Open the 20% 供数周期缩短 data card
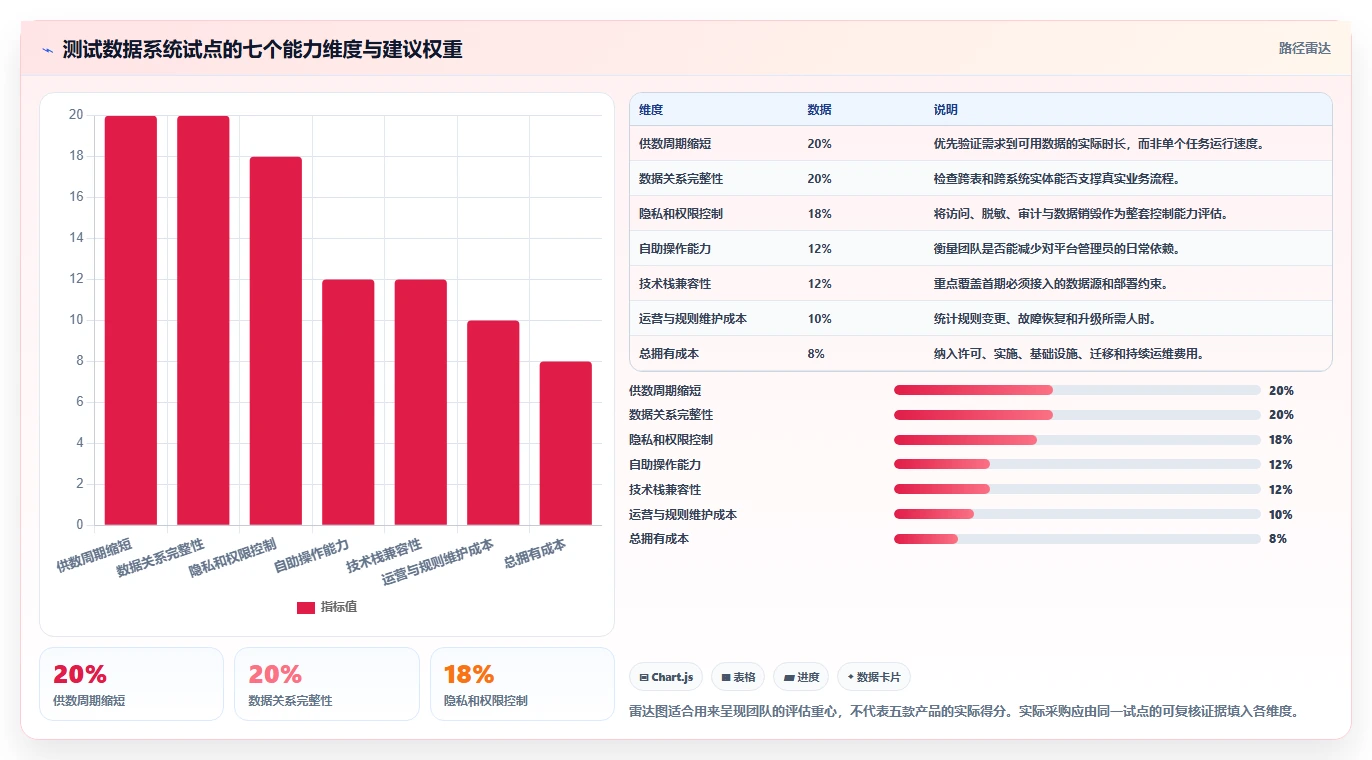The width and height of the screenshot is (1372, 760). 131,684
